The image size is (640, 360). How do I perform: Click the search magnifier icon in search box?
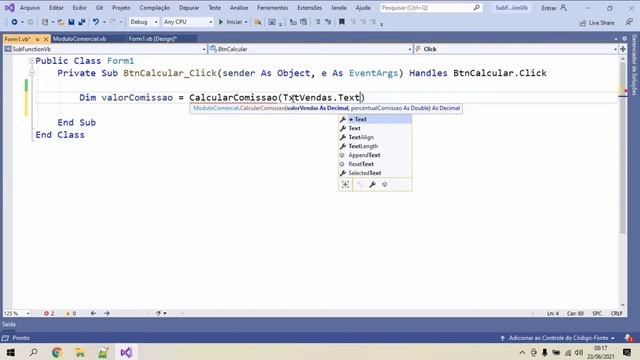[476, 8]
